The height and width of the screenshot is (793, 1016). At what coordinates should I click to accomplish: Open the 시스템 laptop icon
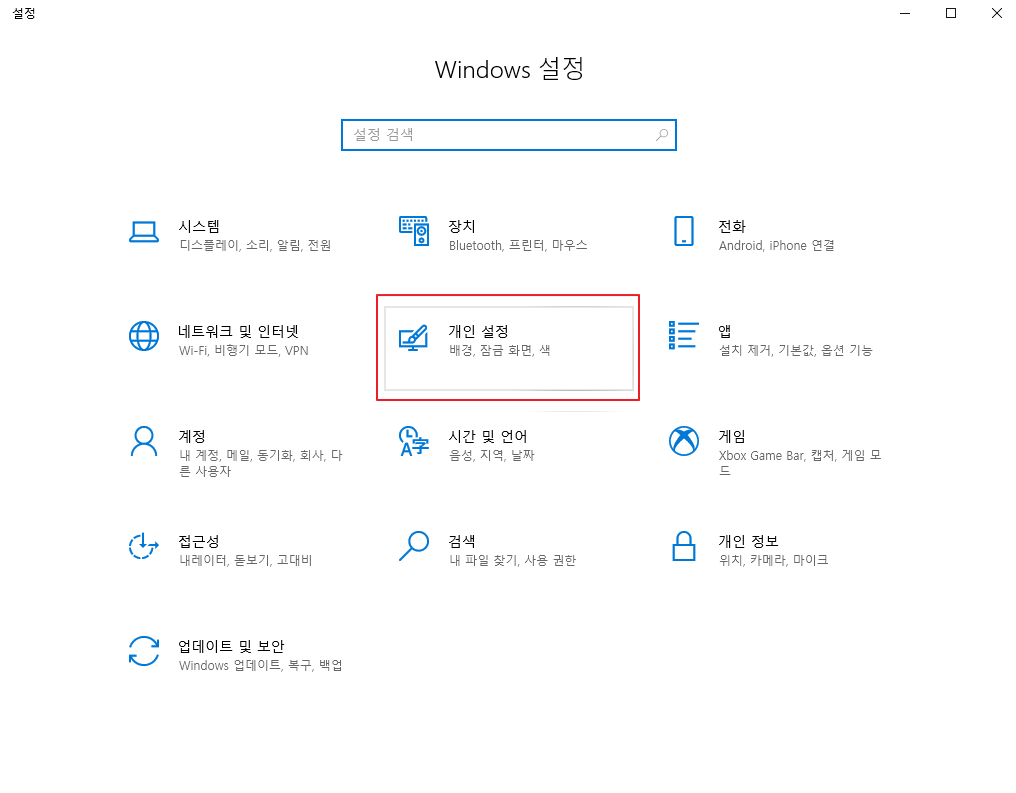coord(144,232)
